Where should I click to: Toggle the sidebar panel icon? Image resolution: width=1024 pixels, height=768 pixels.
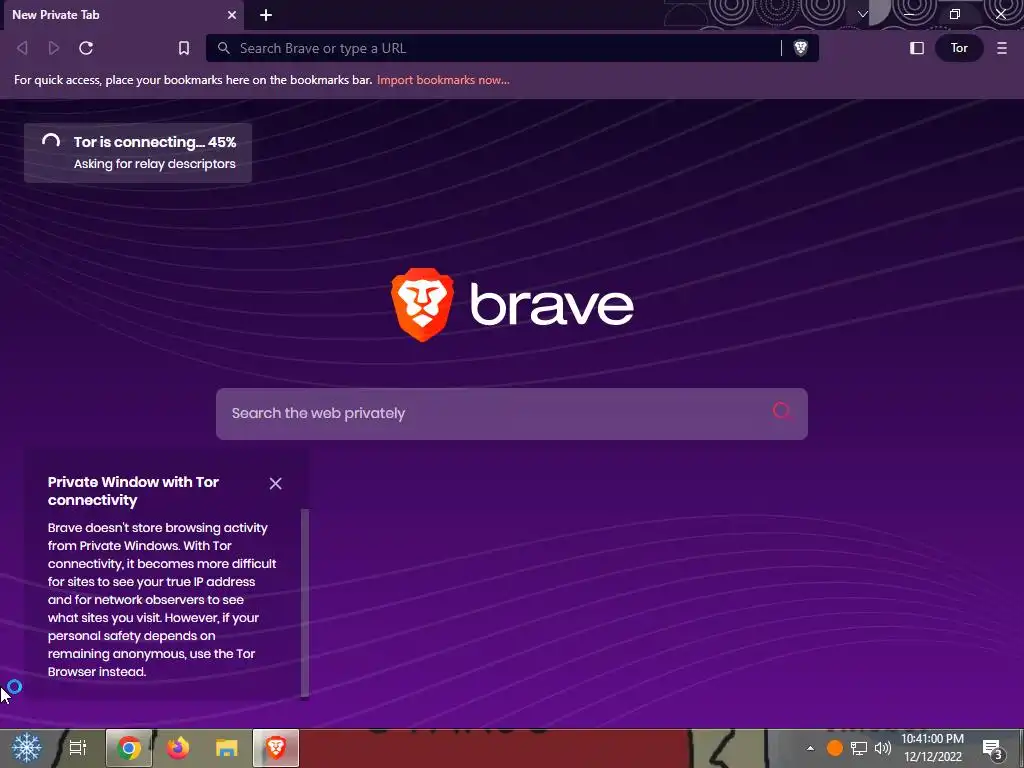(x=917, y=48)
